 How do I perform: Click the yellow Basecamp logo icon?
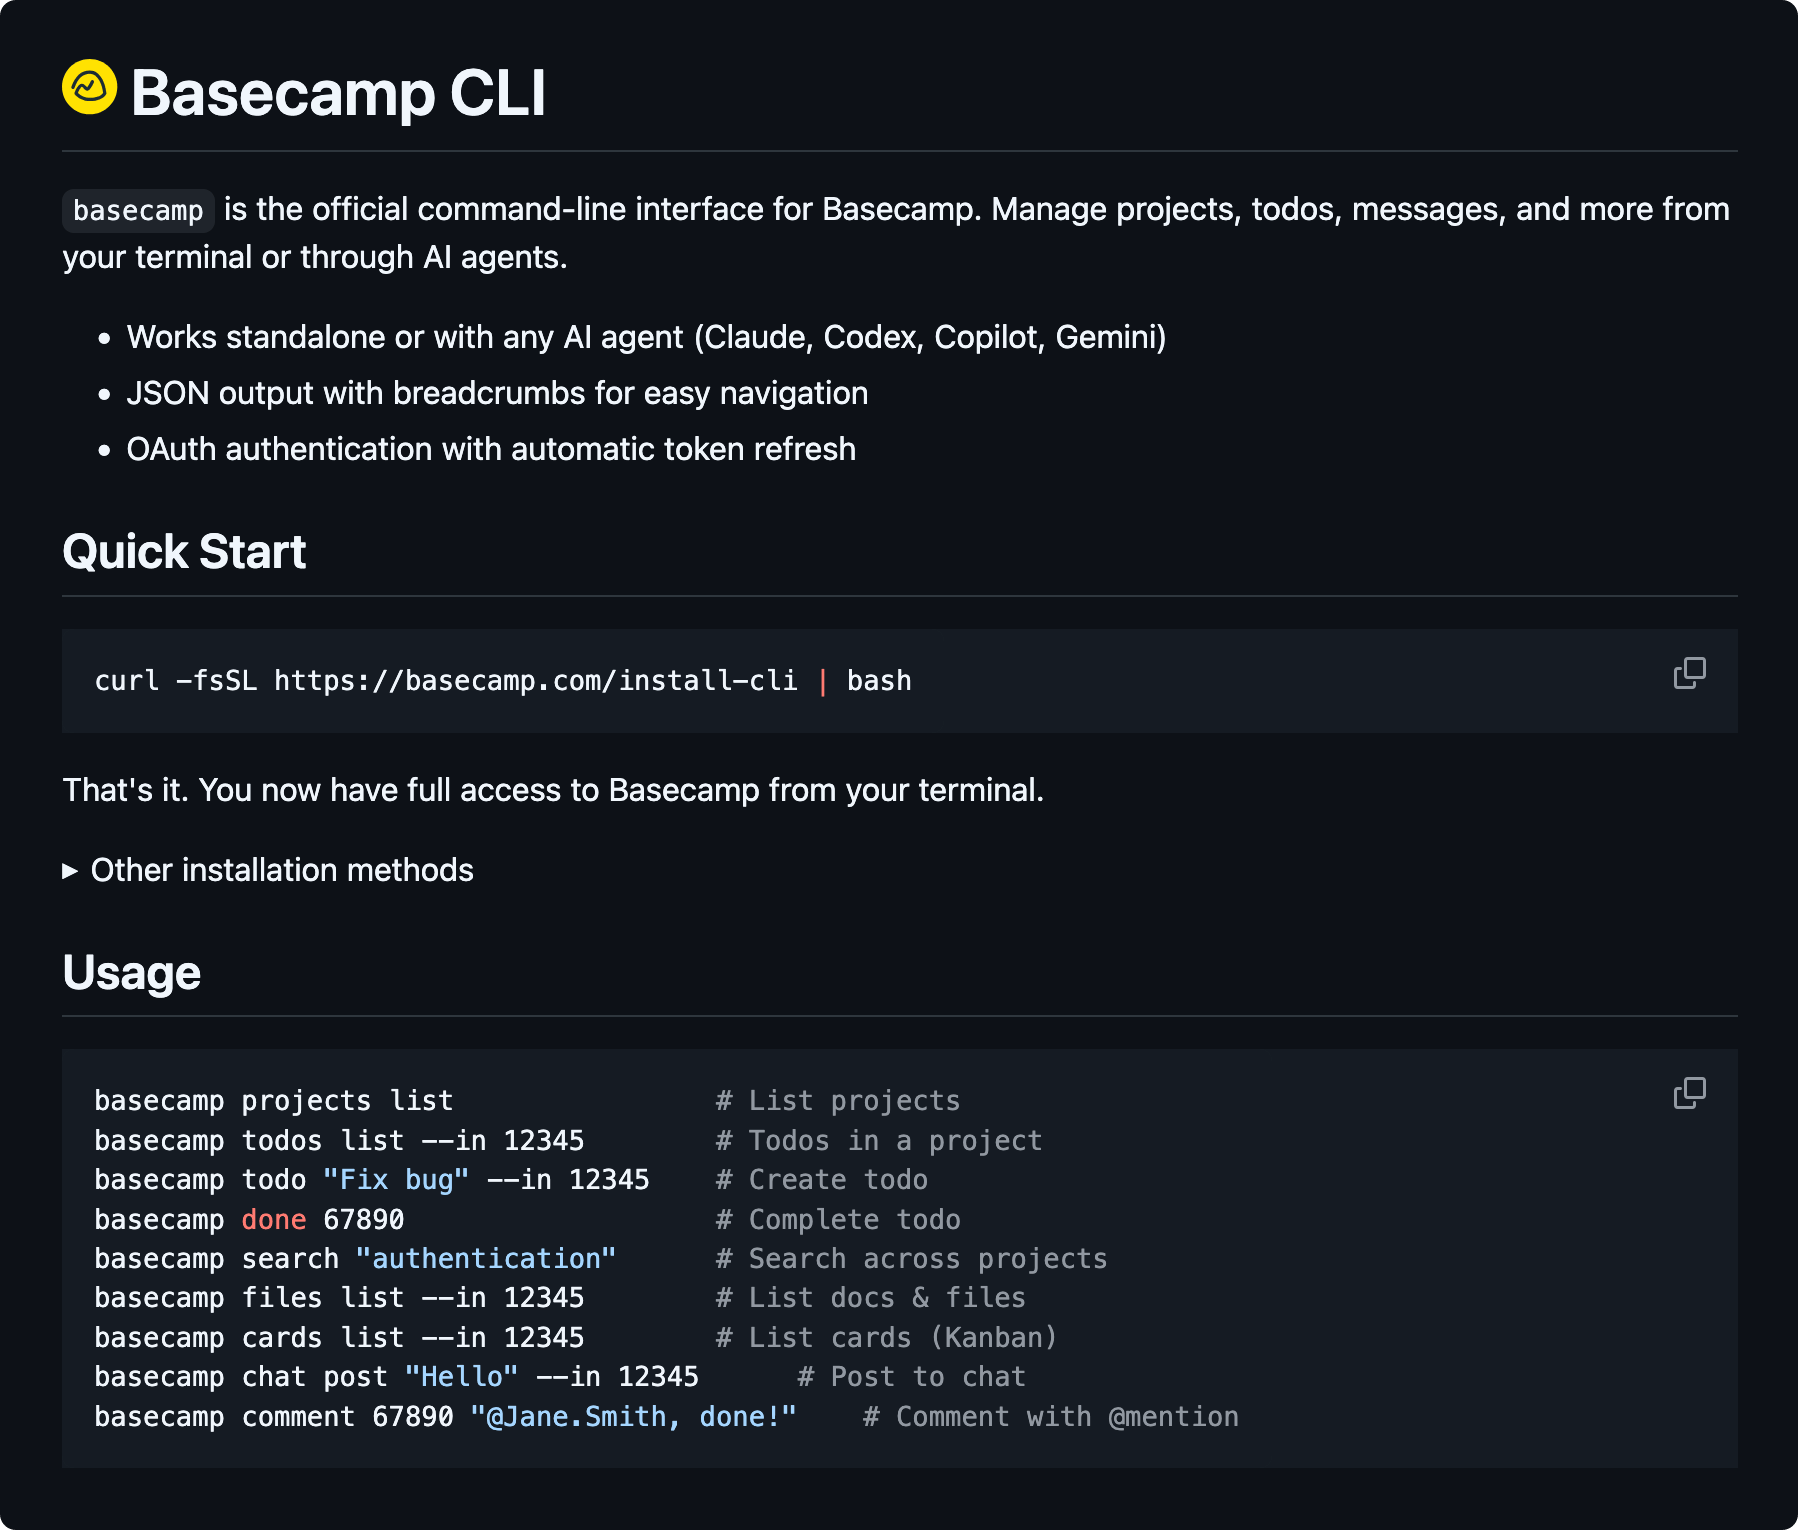coord(90,87)
